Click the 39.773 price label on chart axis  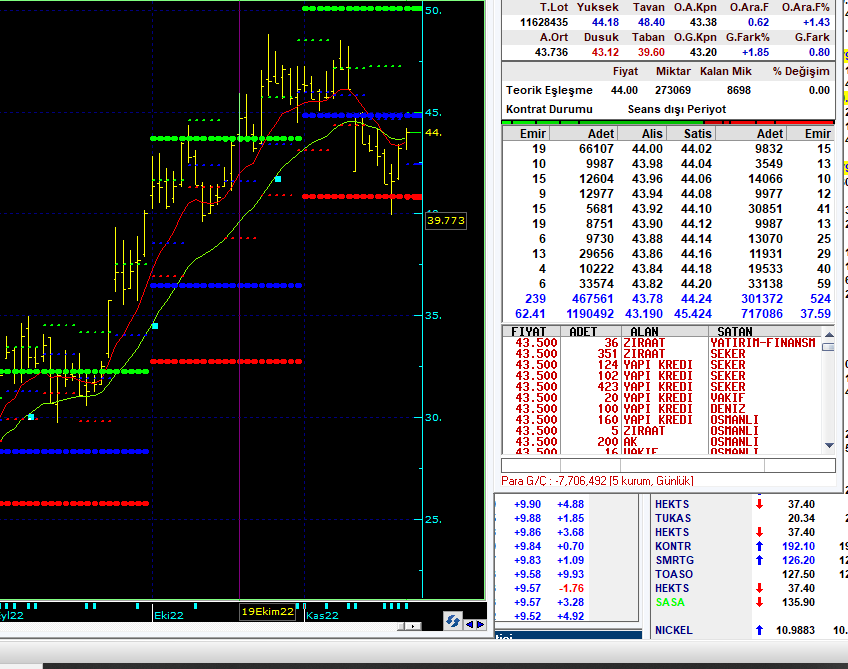(446, 221)
